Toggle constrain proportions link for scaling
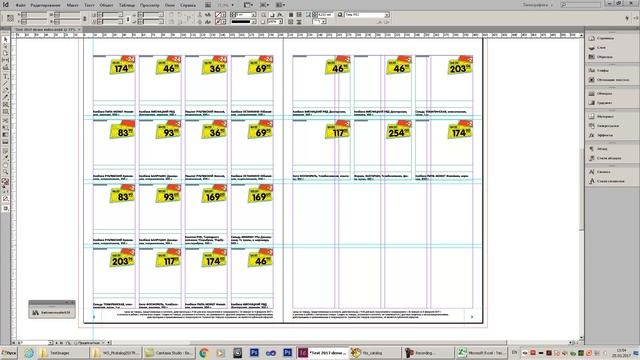This screenshot has width=640, height=360. click(128, 18)
